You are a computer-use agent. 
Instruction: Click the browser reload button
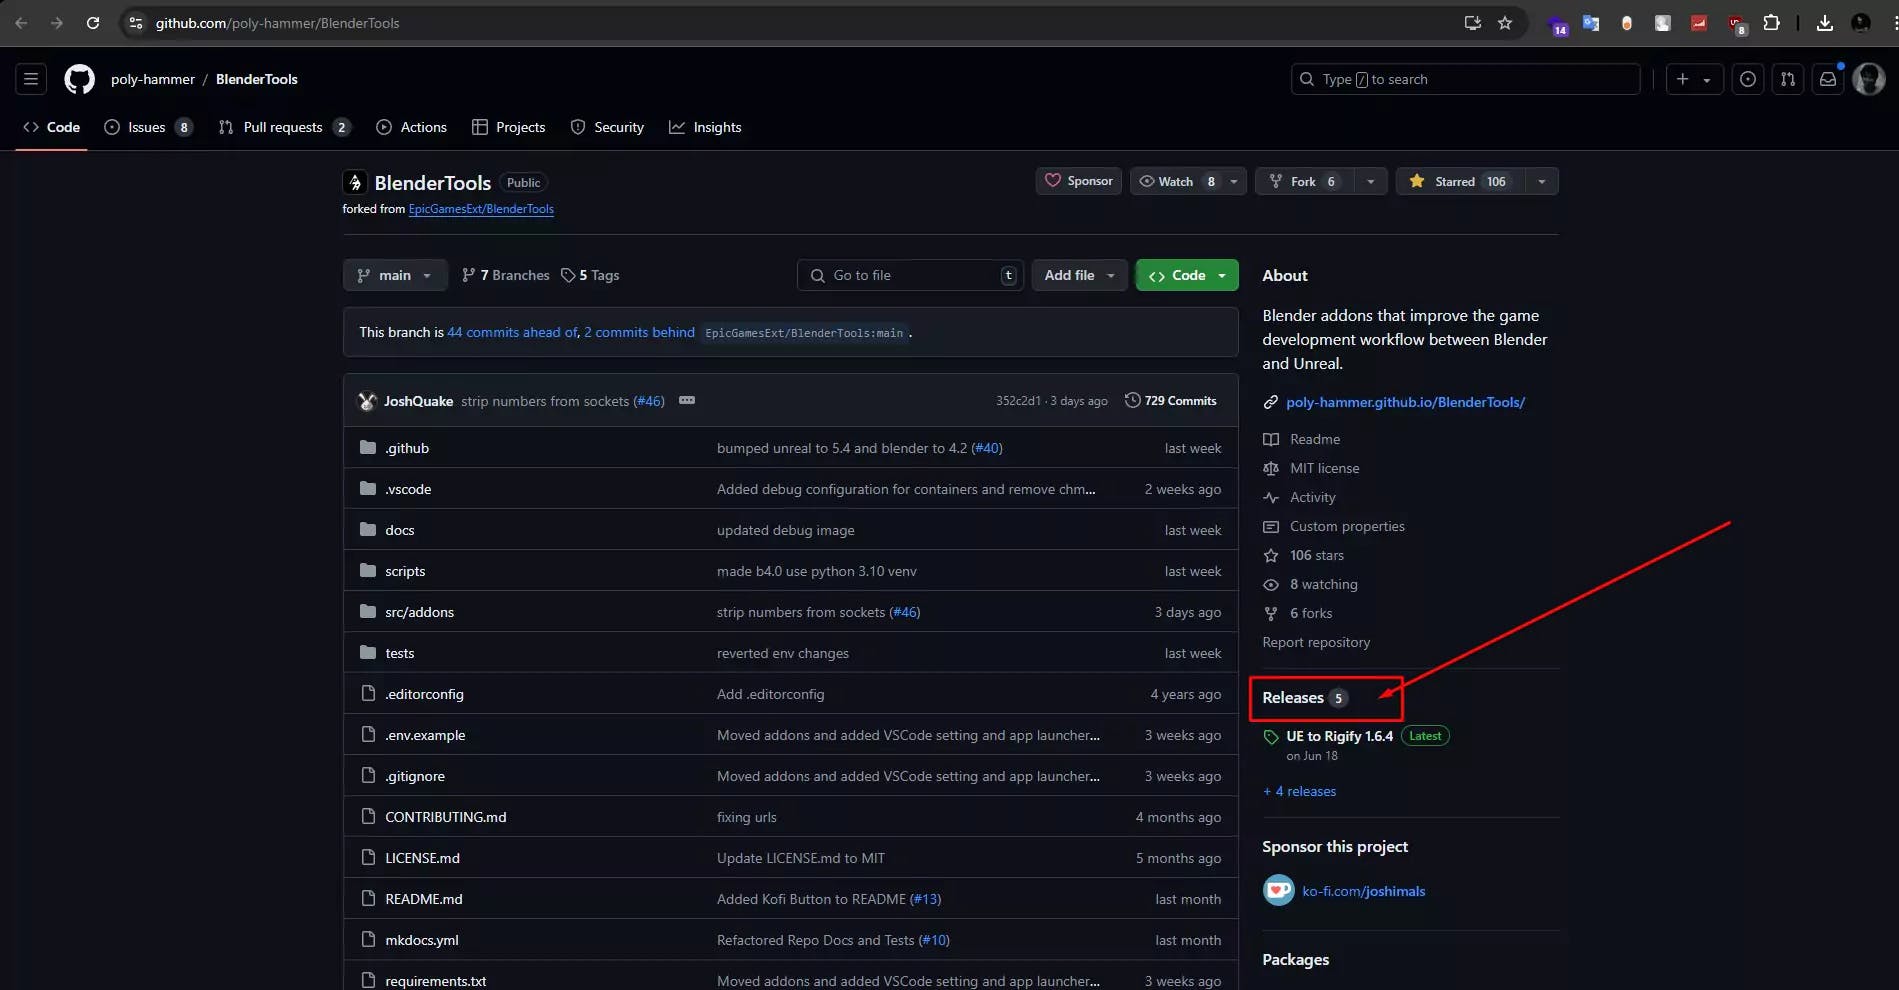[x=92, y=23]
